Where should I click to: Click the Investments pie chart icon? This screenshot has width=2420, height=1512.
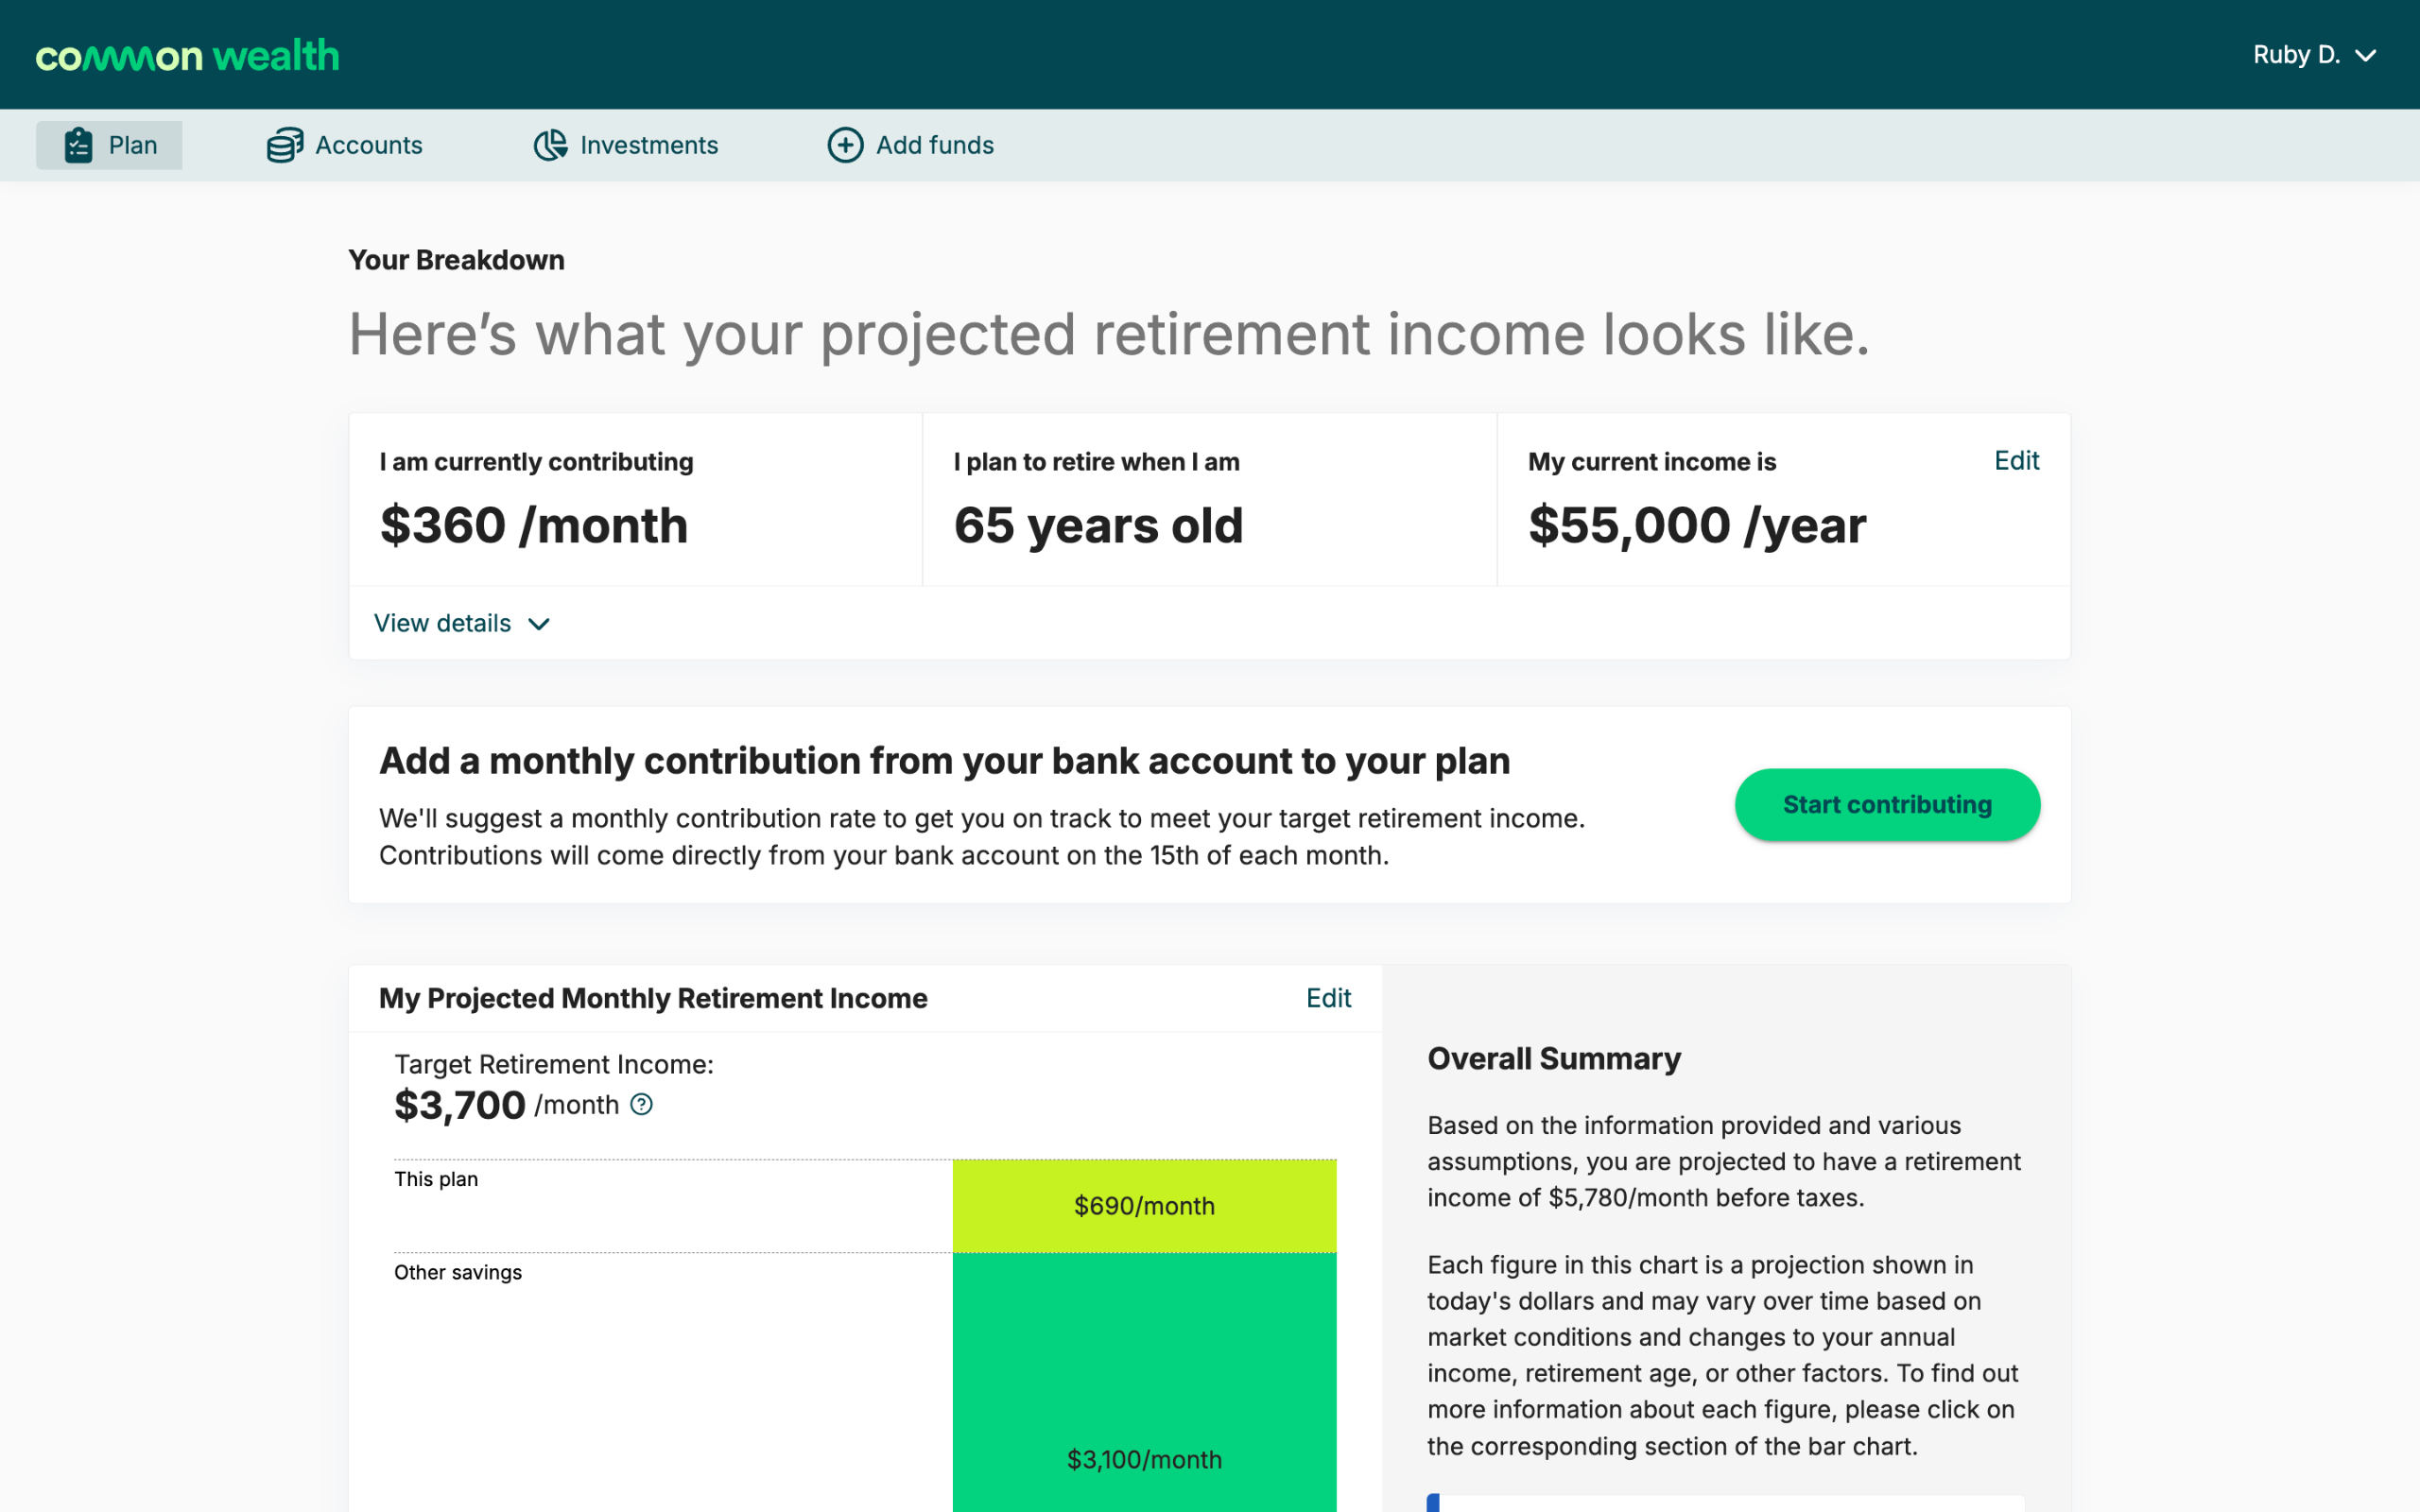click(550, 145)
